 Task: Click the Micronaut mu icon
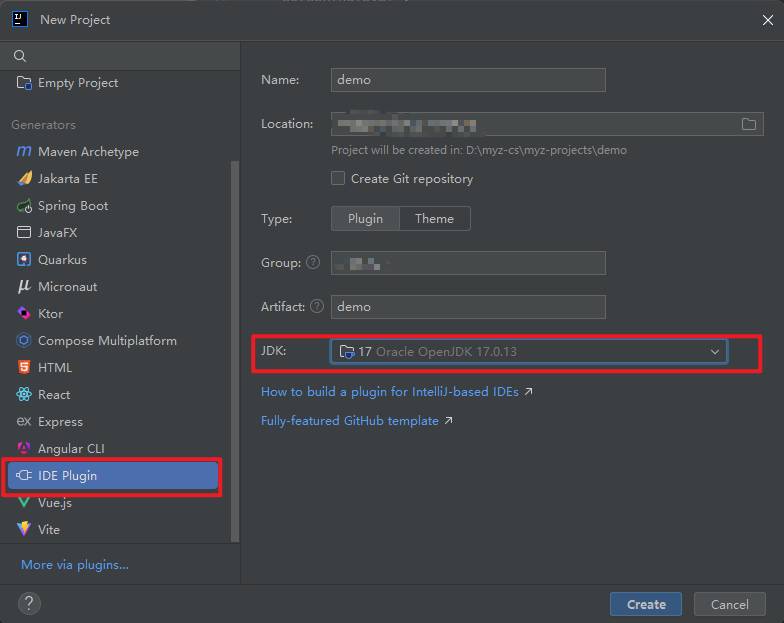24,286
